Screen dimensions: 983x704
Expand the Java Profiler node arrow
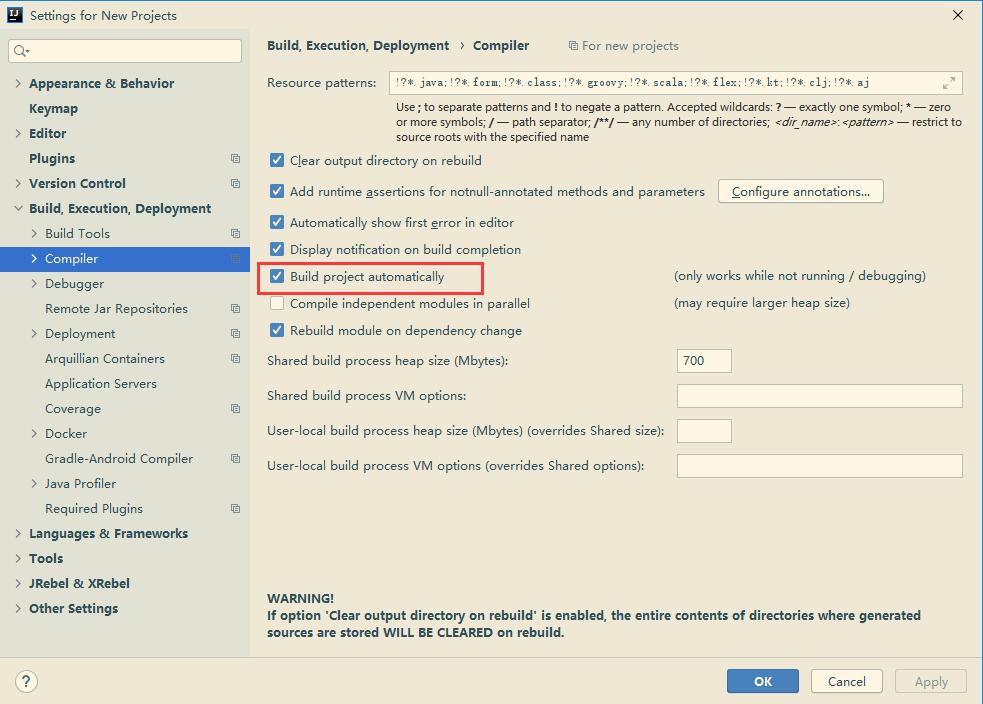pyautogui.click(x=34, y=484)
